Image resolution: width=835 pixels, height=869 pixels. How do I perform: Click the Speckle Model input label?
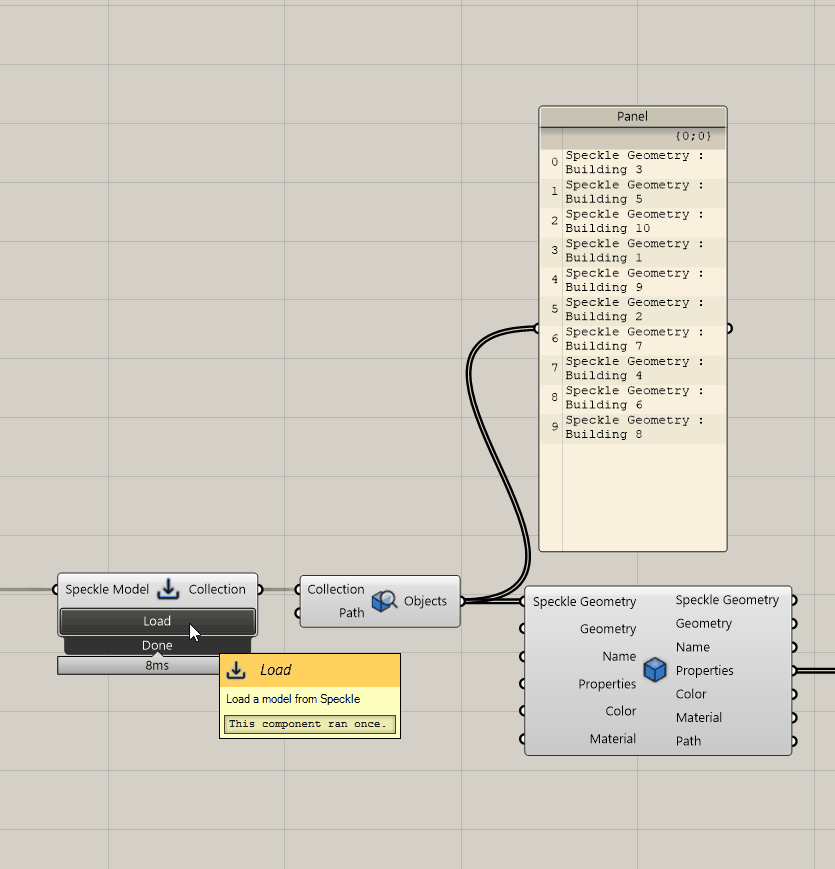107,589
